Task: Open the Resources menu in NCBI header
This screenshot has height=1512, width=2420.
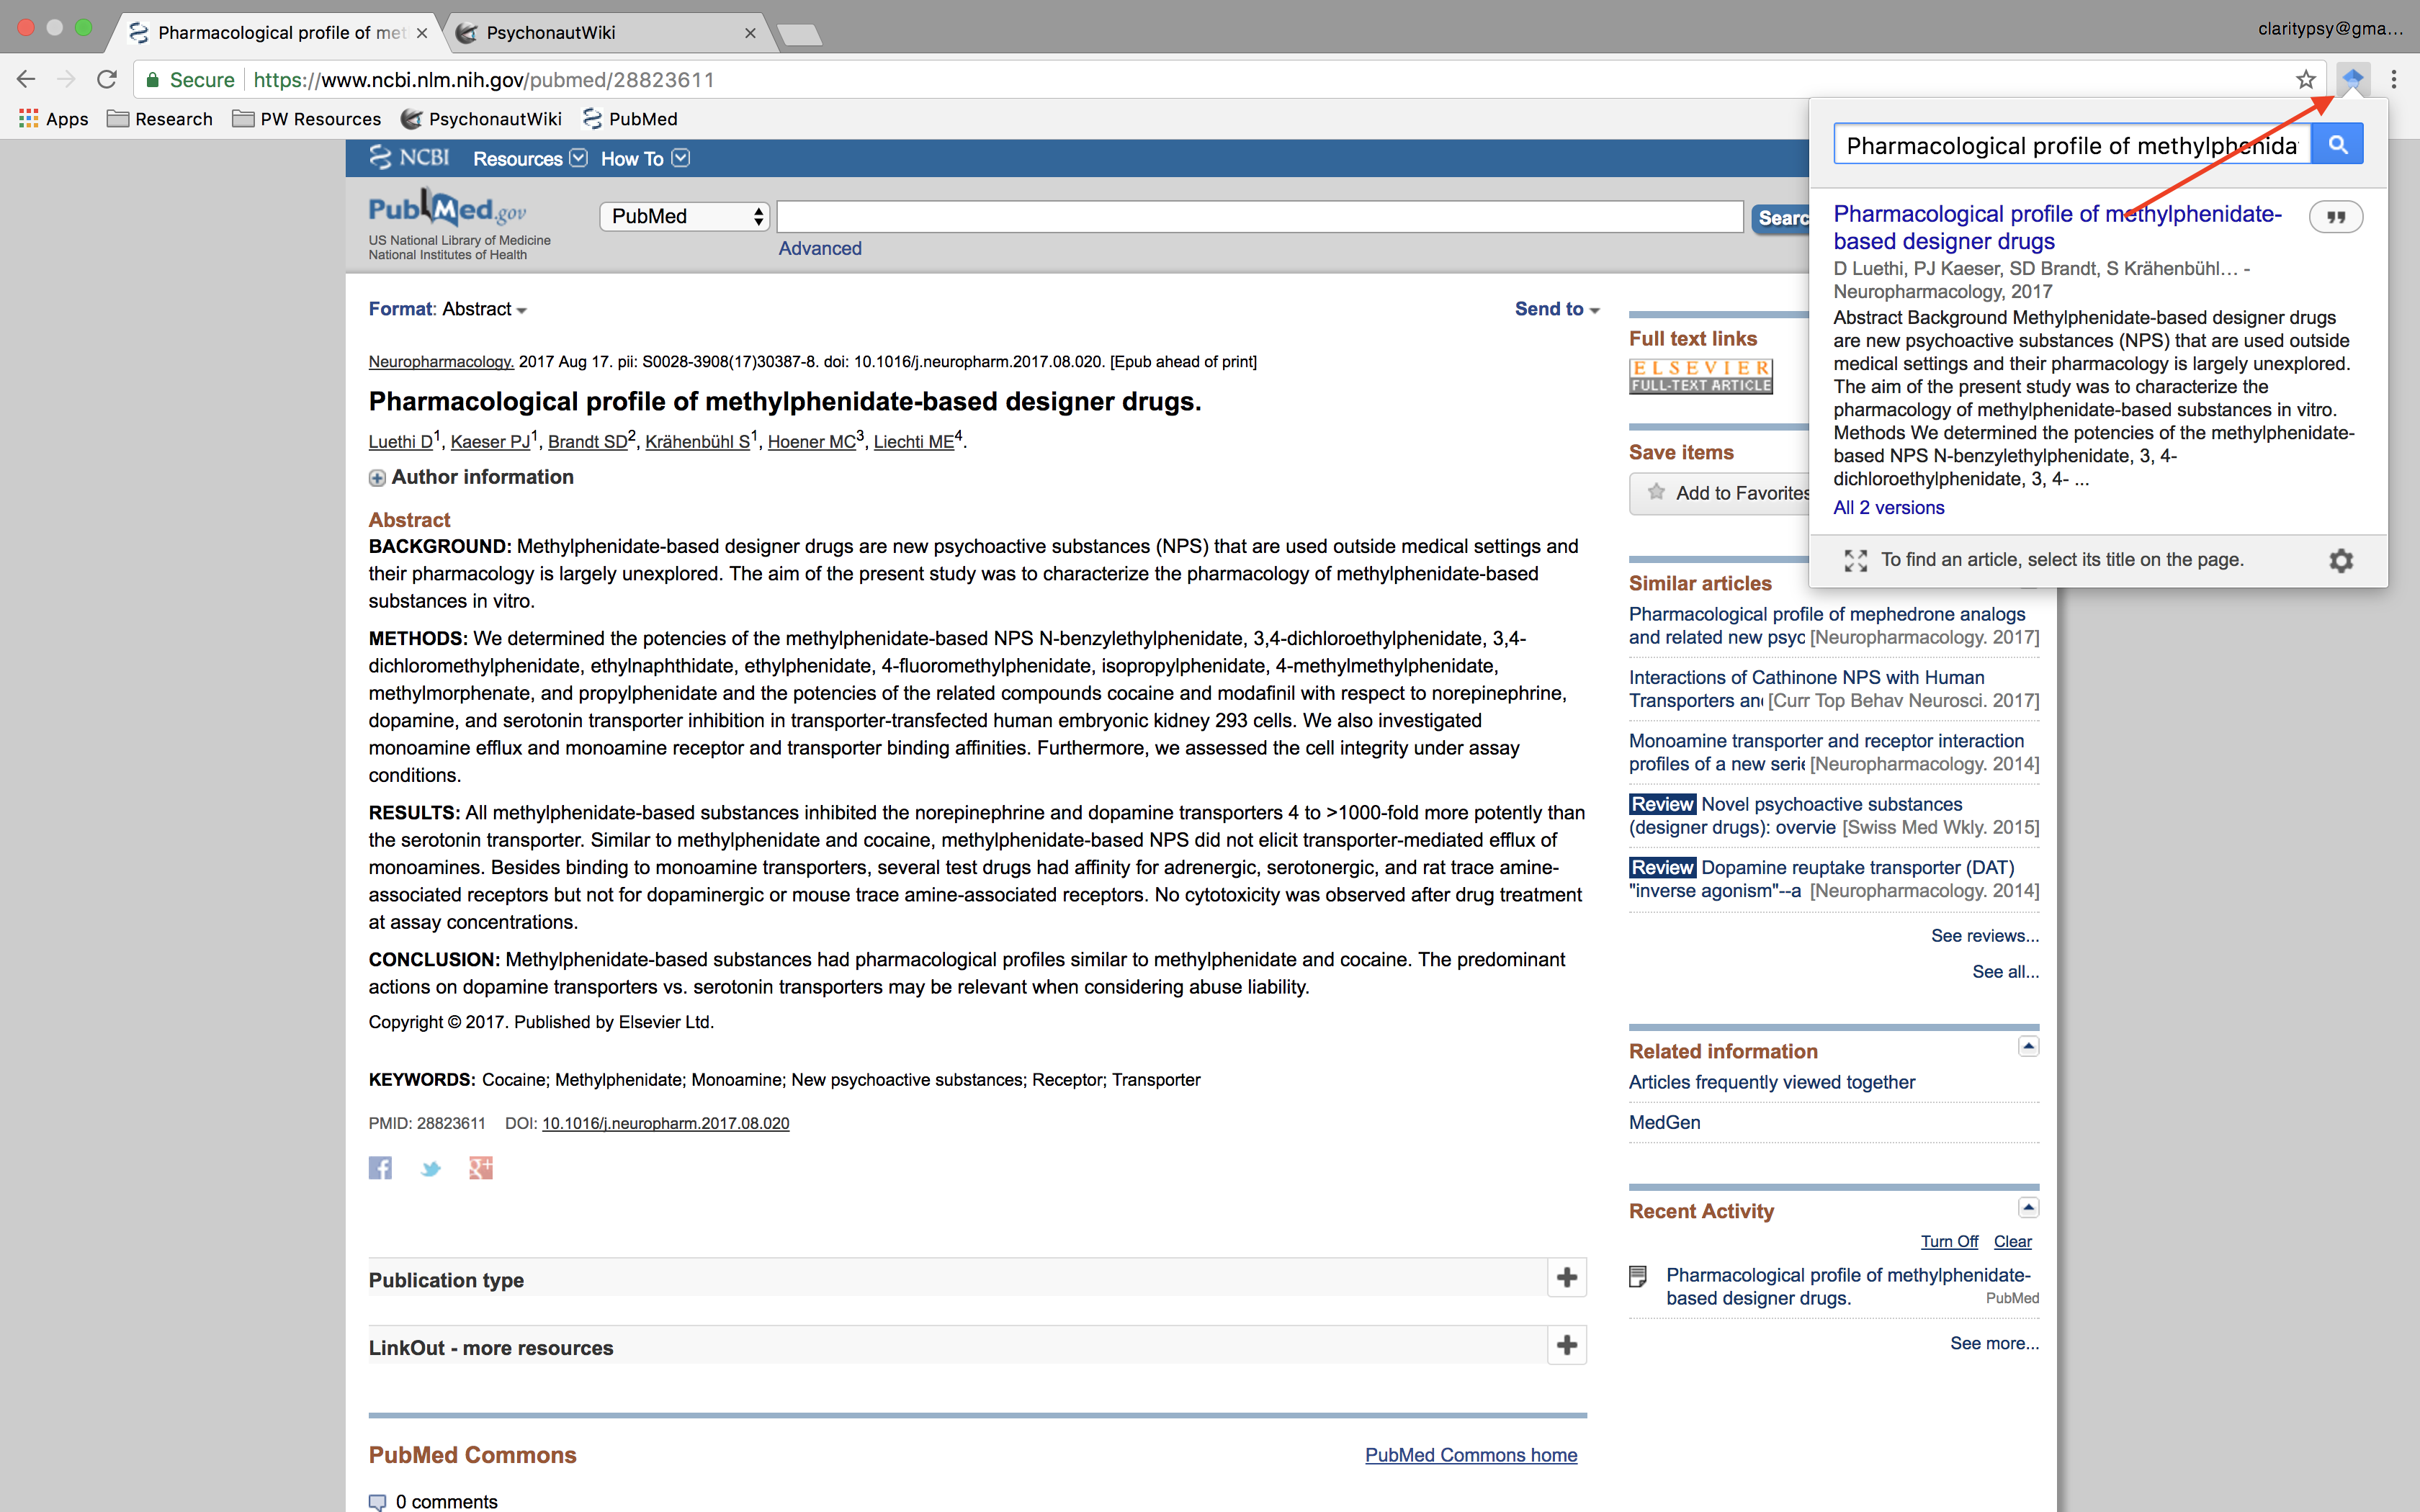Action: click(x=530, y=158)
